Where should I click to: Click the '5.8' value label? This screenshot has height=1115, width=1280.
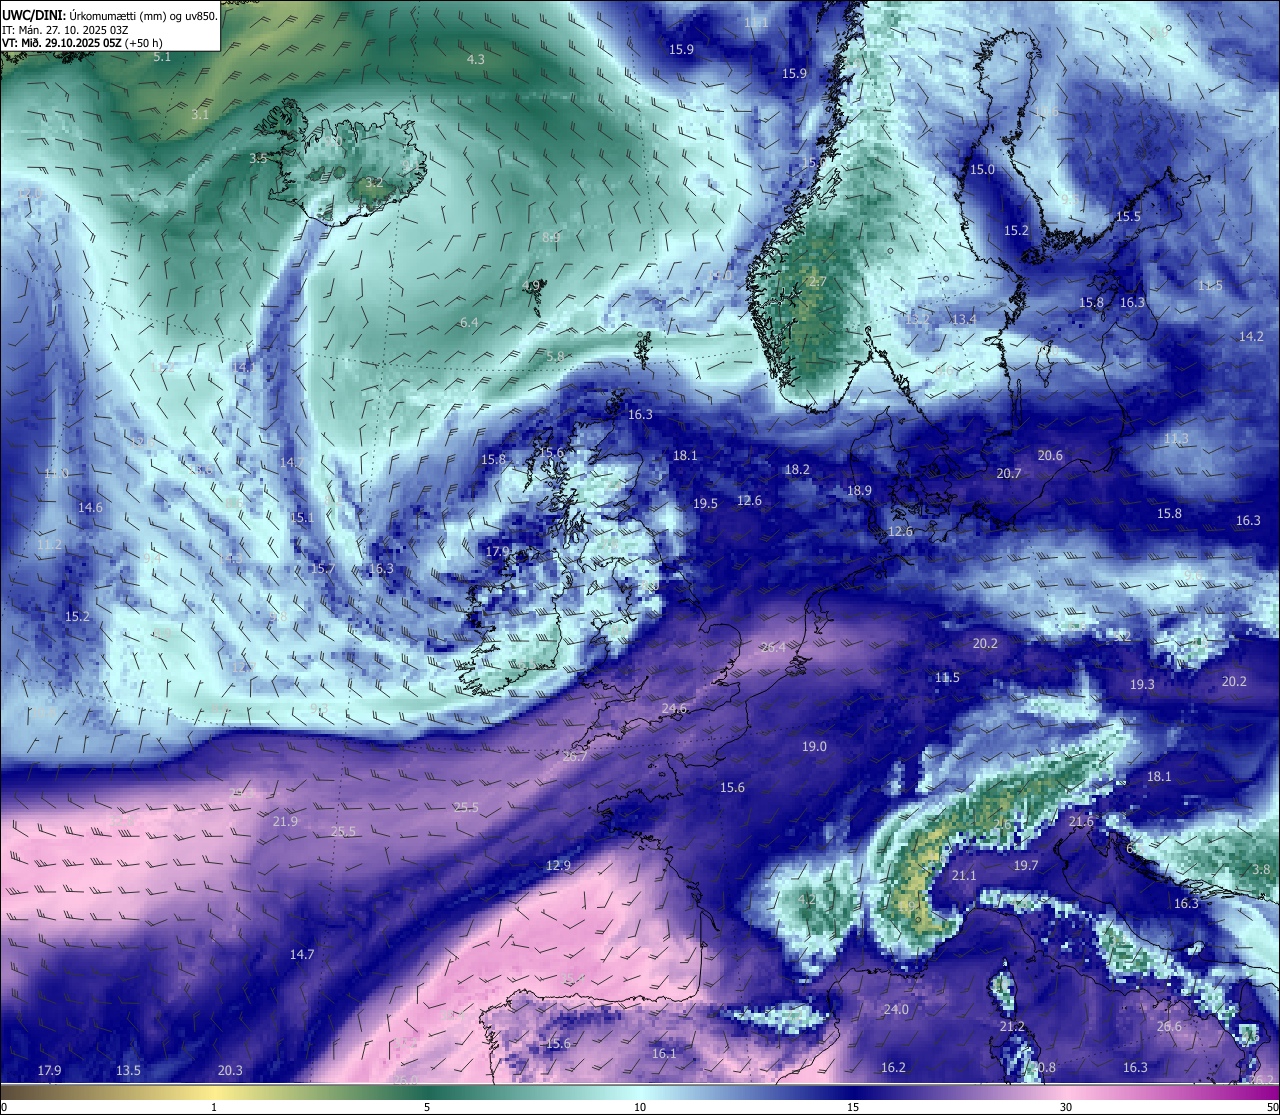556,357
